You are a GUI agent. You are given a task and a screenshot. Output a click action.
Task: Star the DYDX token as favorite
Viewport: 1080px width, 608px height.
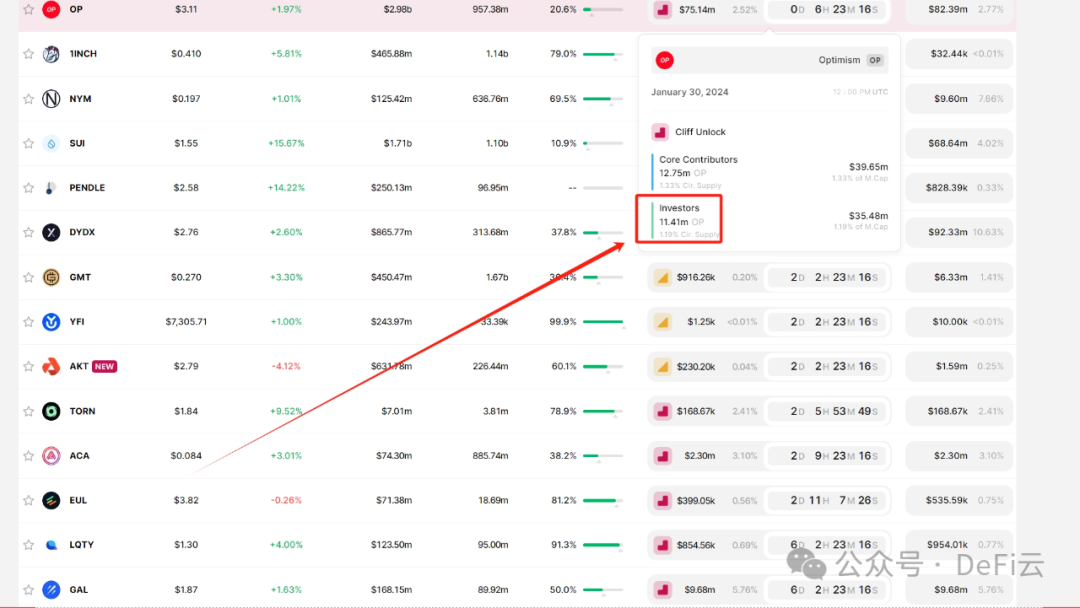(x=28, y=232)
